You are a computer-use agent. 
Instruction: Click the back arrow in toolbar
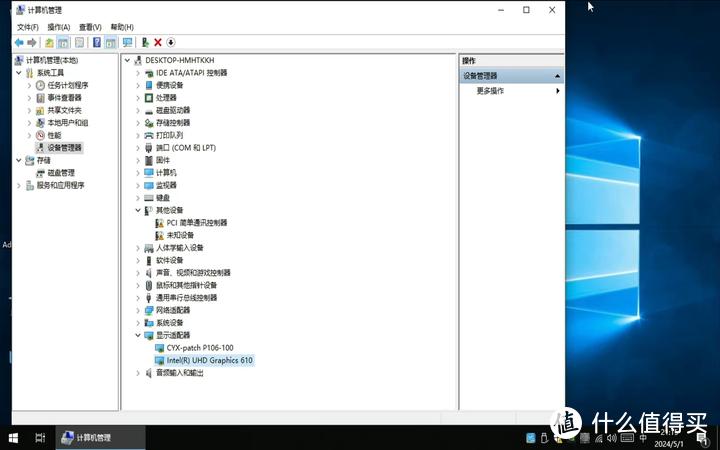pos(18,43)
